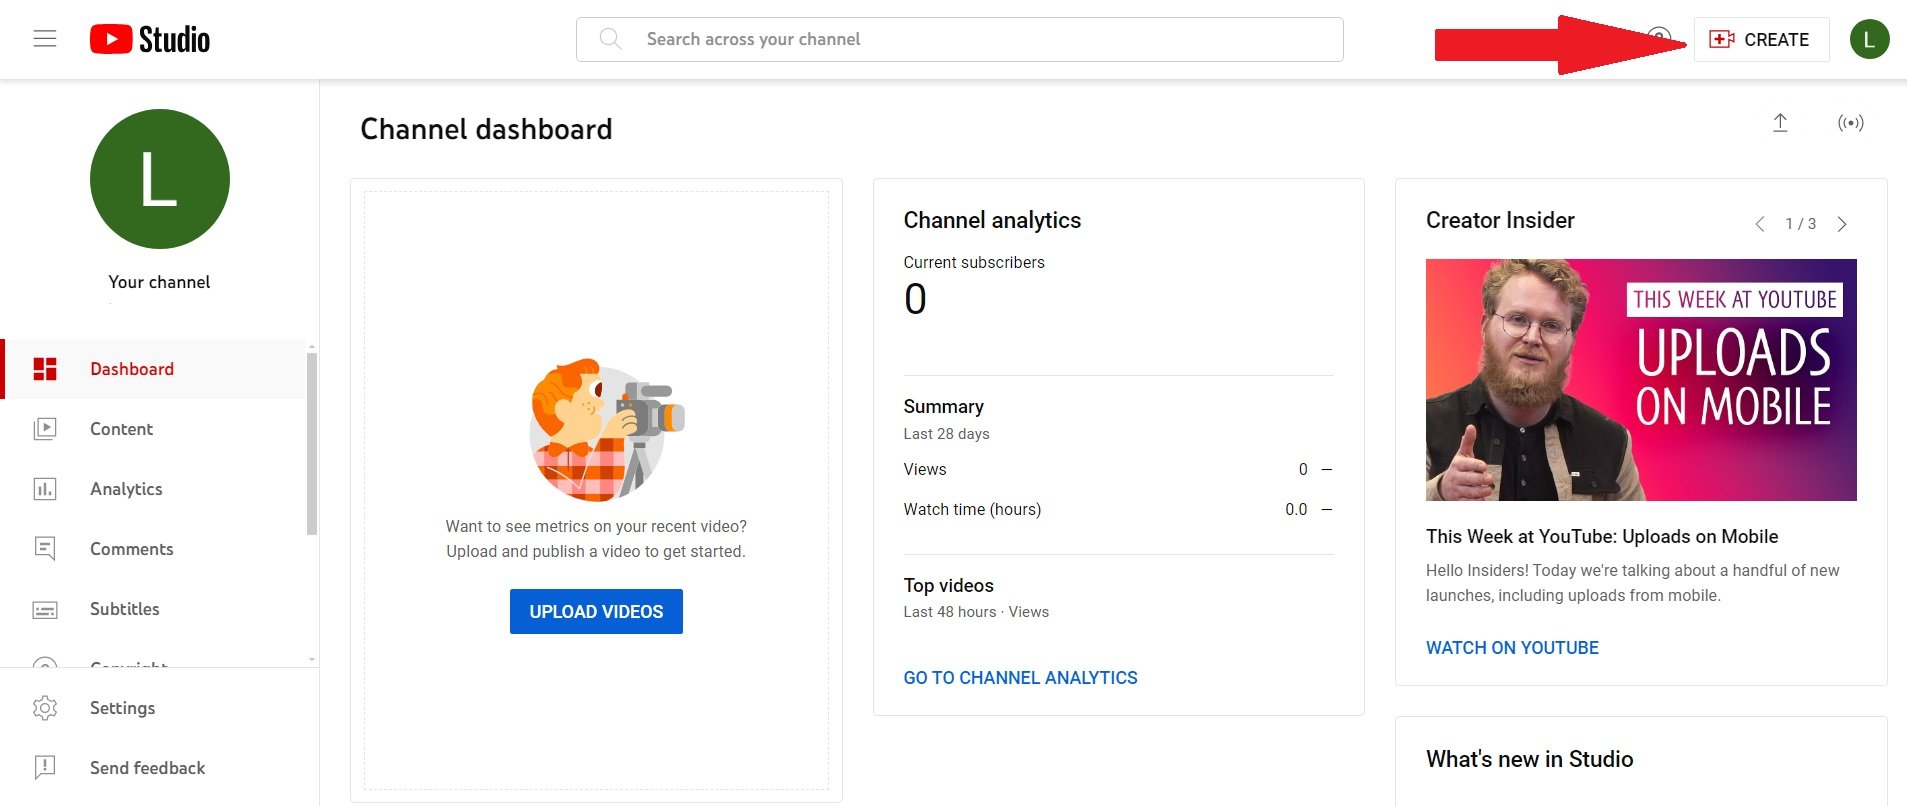Open Content in the sidebar
This screenshot has height=806, width=1907.
tap(154, 429)
